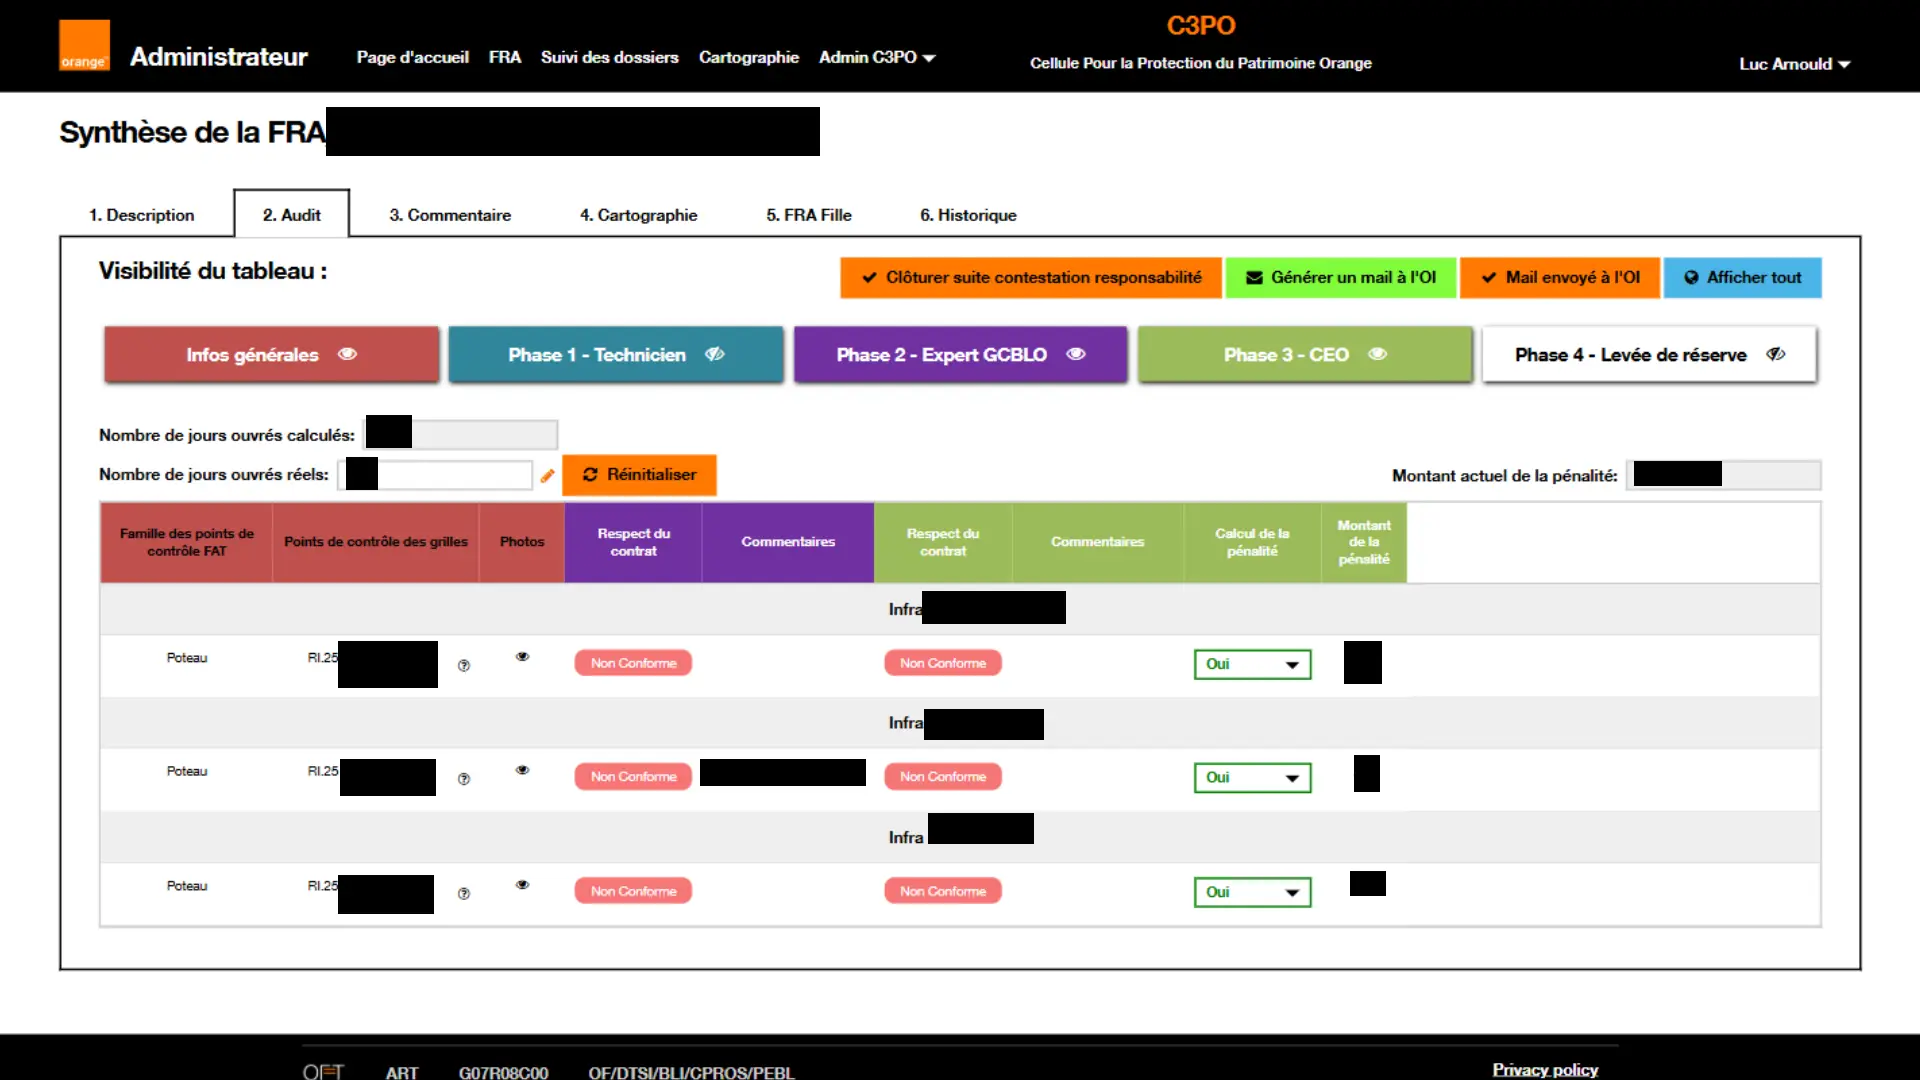
Task: Expand the Admin C3PO menu
Action: point(876,58)
